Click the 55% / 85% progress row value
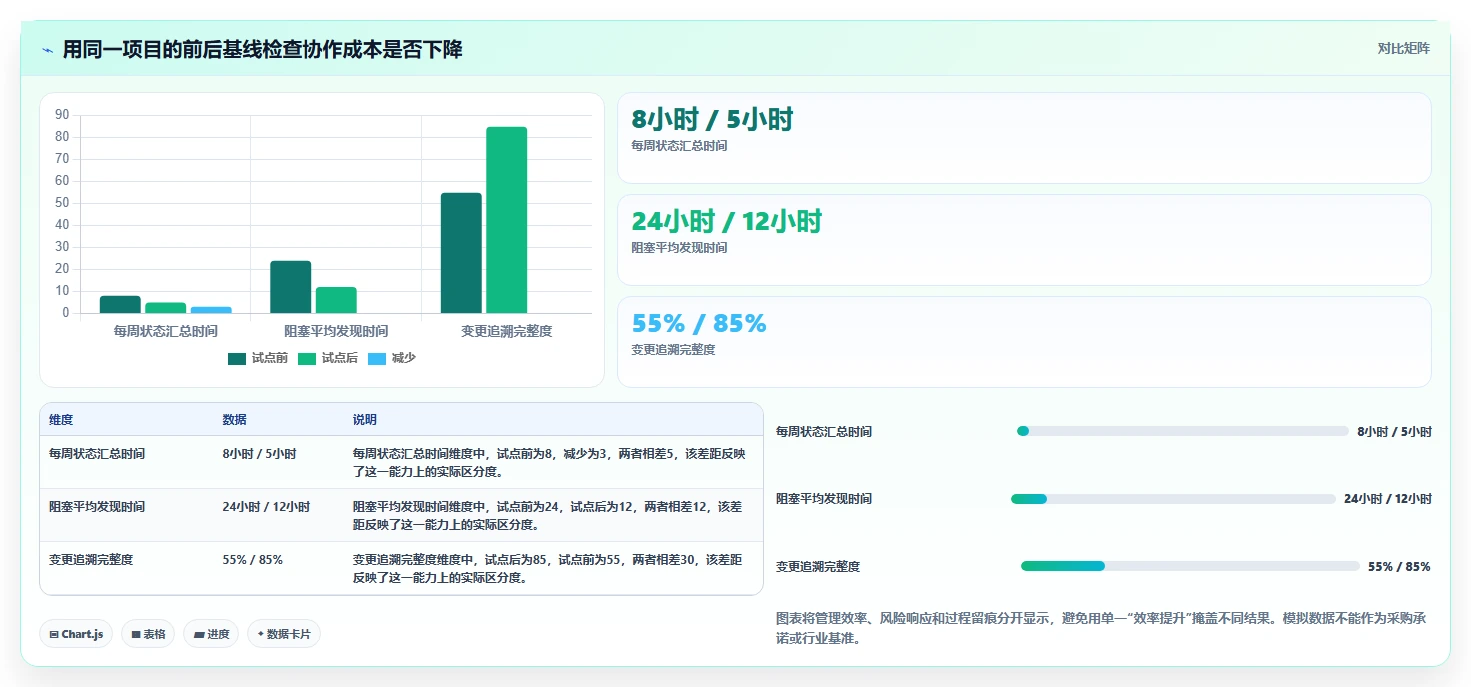The image size is (1471, 687). tap(1399, 567)
